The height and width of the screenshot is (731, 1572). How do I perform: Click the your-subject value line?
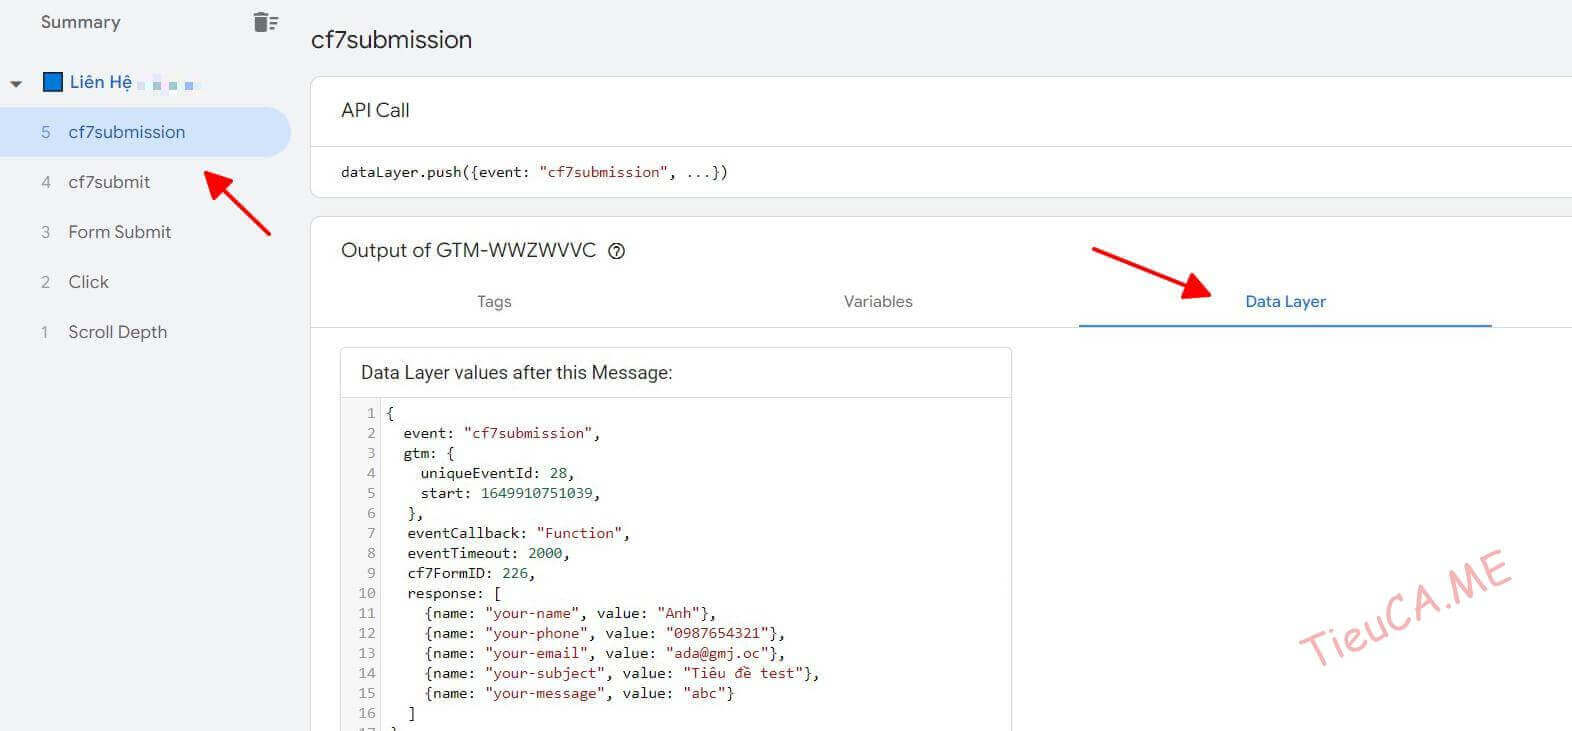(x=622, y=673)
